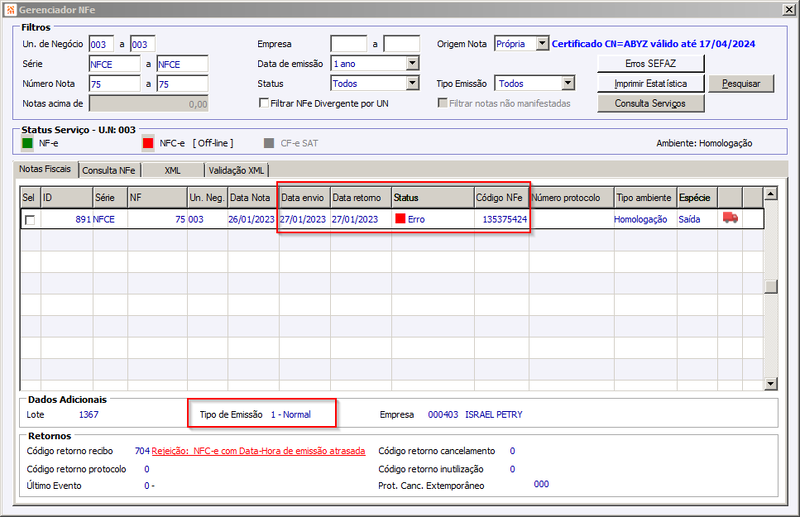Click the Série column header

110,198
